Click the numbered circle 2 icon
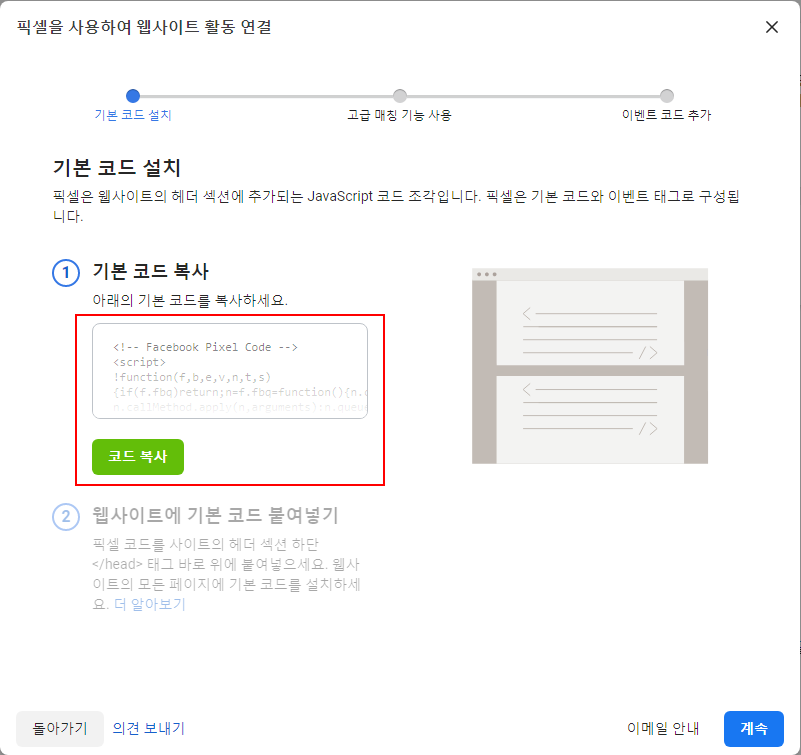 (65, 517)
